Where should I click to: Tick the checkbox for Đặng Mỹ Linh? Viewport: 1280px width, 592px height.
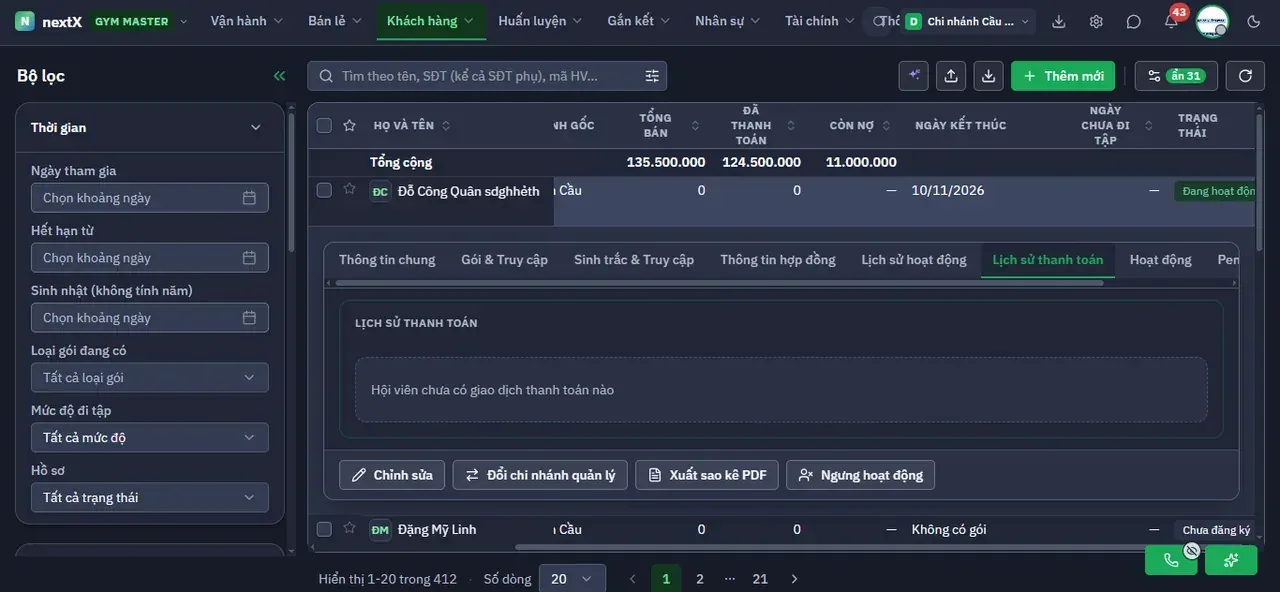(324, 529)
